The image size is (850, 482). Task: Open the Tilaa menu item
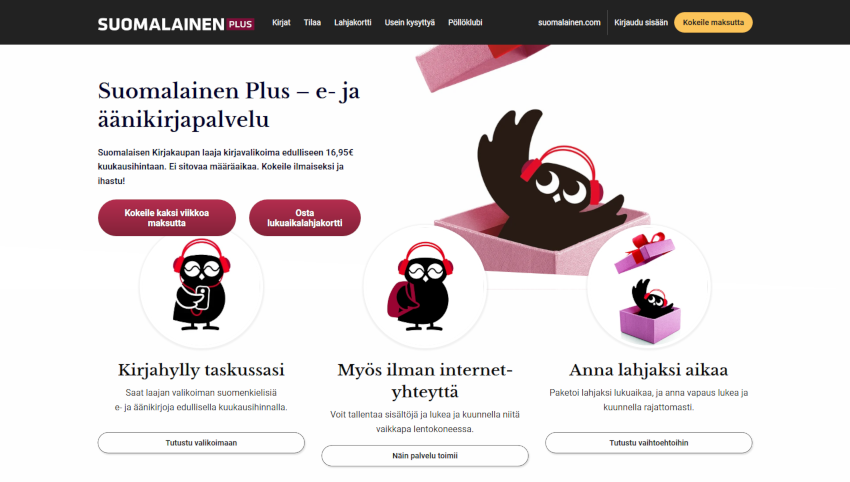click(312, 22)
